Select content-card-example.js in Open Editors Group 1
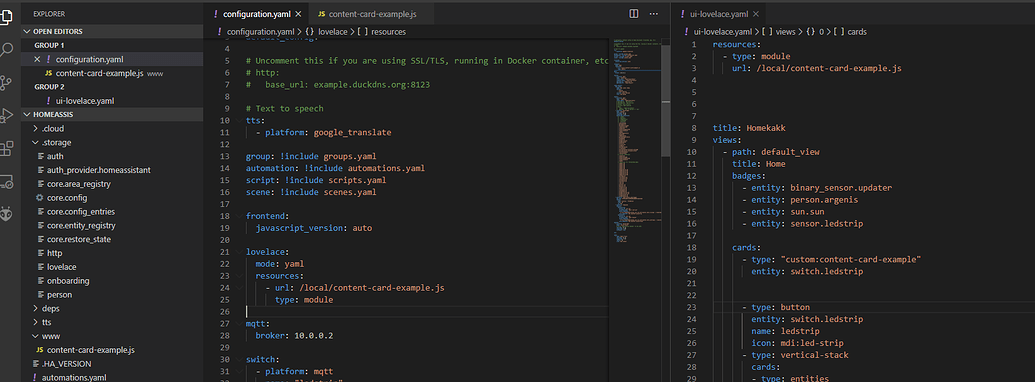1035x382 pixels. tap(112, 73)
